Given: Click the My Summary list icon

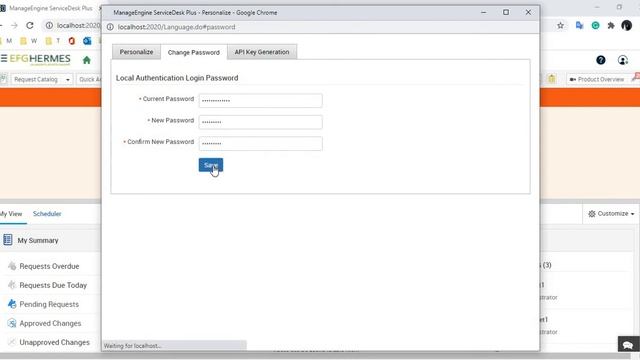Looking at the screenshot, I should 7,240.
